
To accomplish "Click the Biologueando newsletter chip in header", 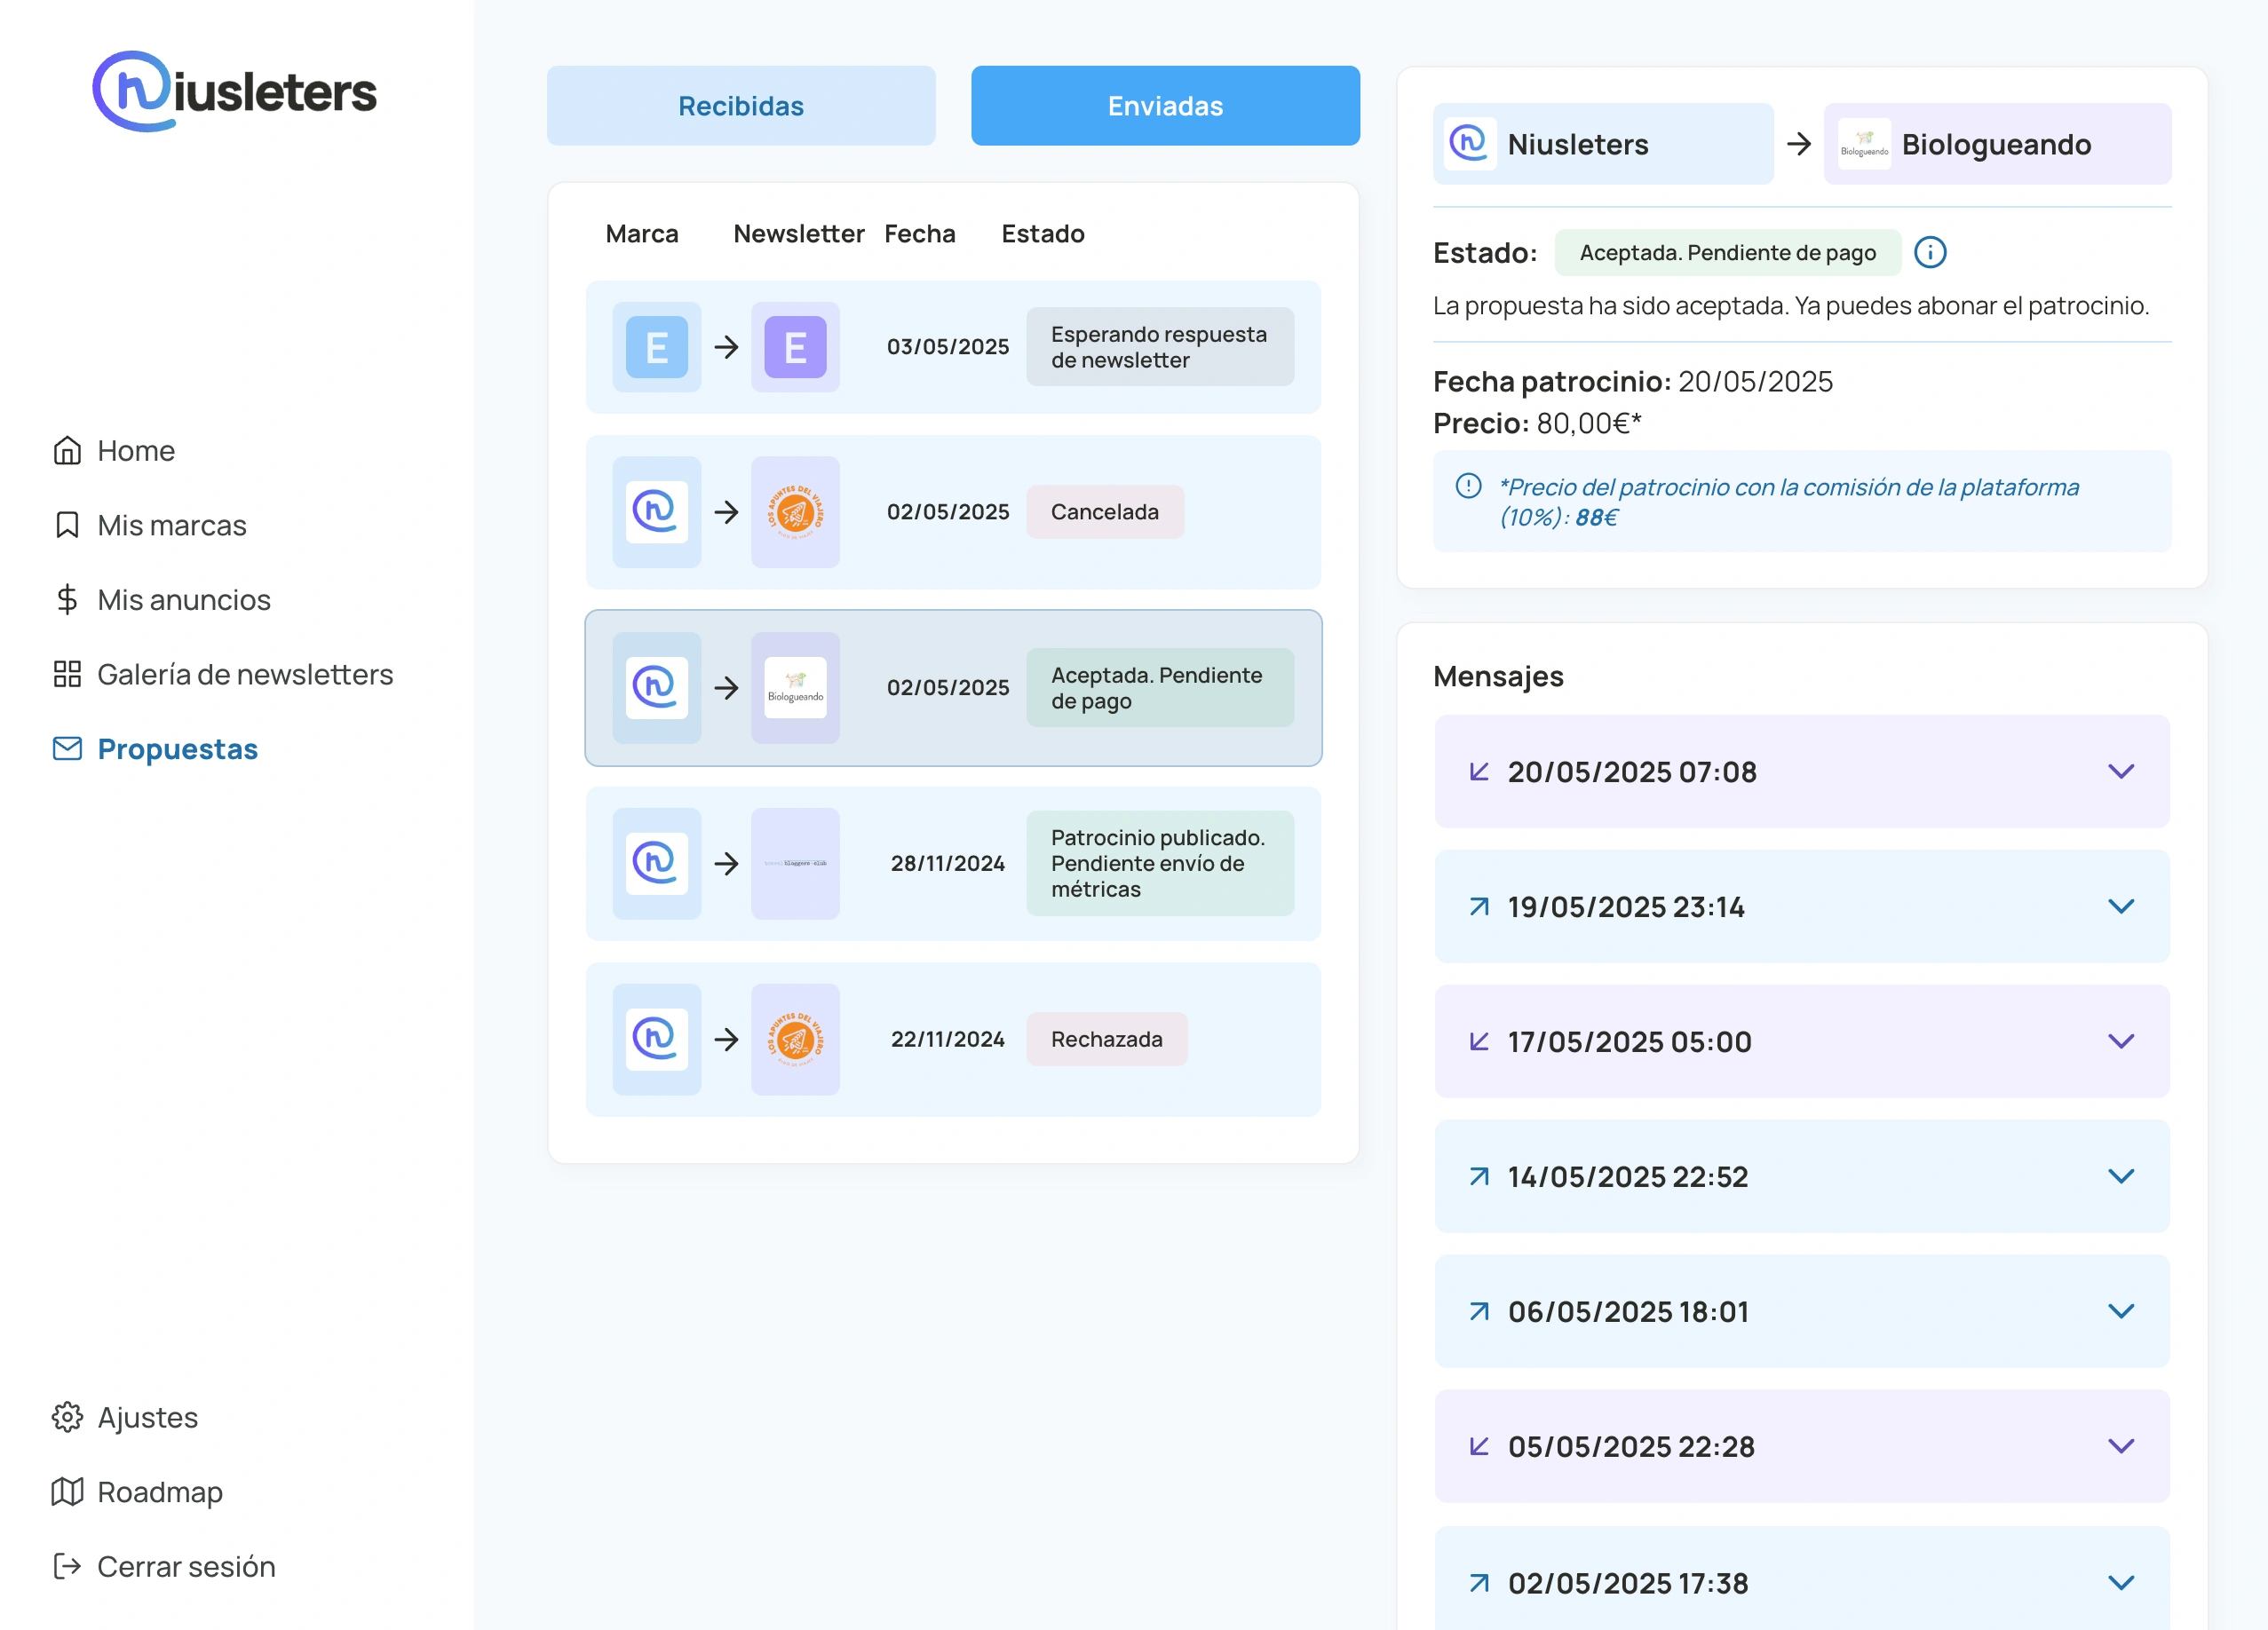I will point(1996,145).
